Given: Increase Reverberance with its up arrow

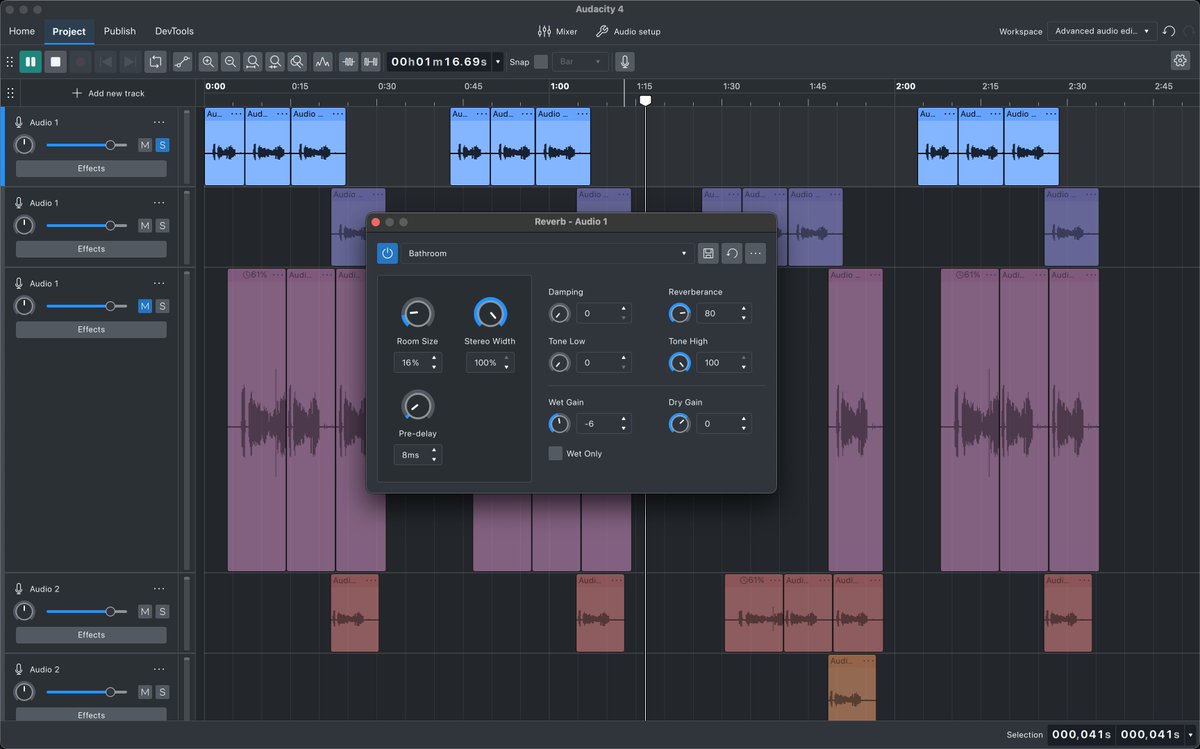Looking at the screenshot, I should (744, 309).
